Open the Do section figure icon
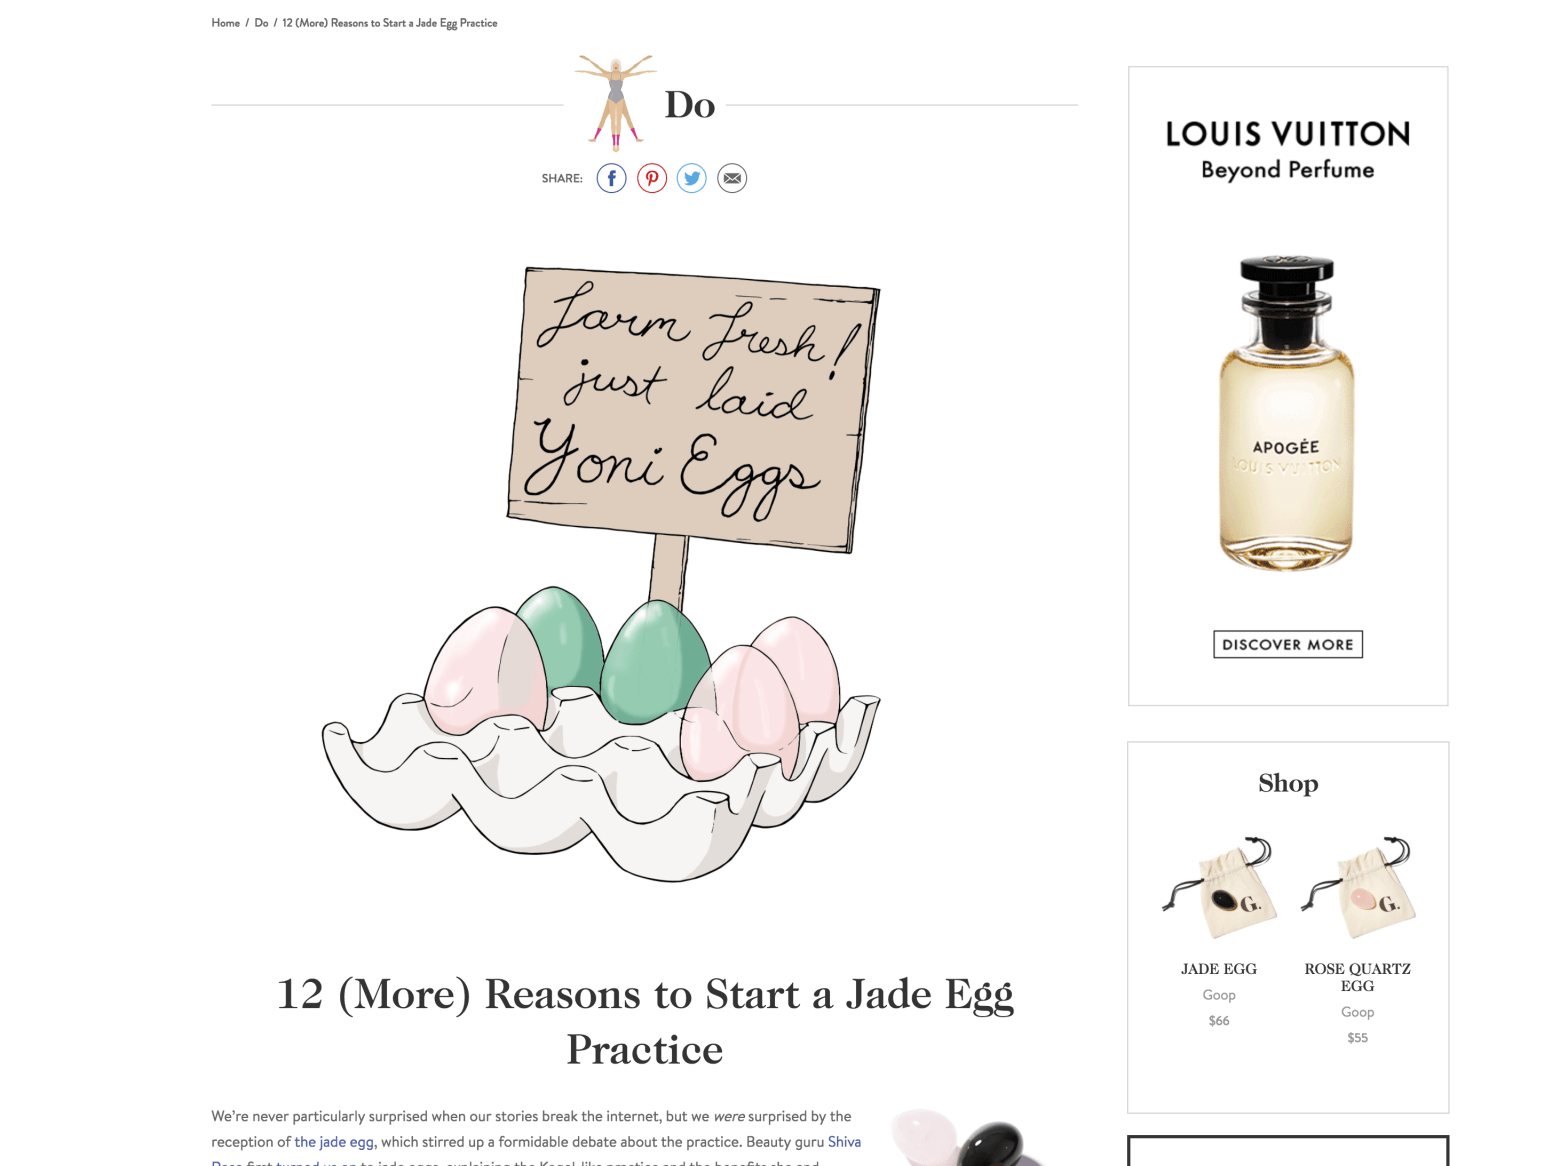Viewport: 1568px width, 1166px height. (615, 103)
